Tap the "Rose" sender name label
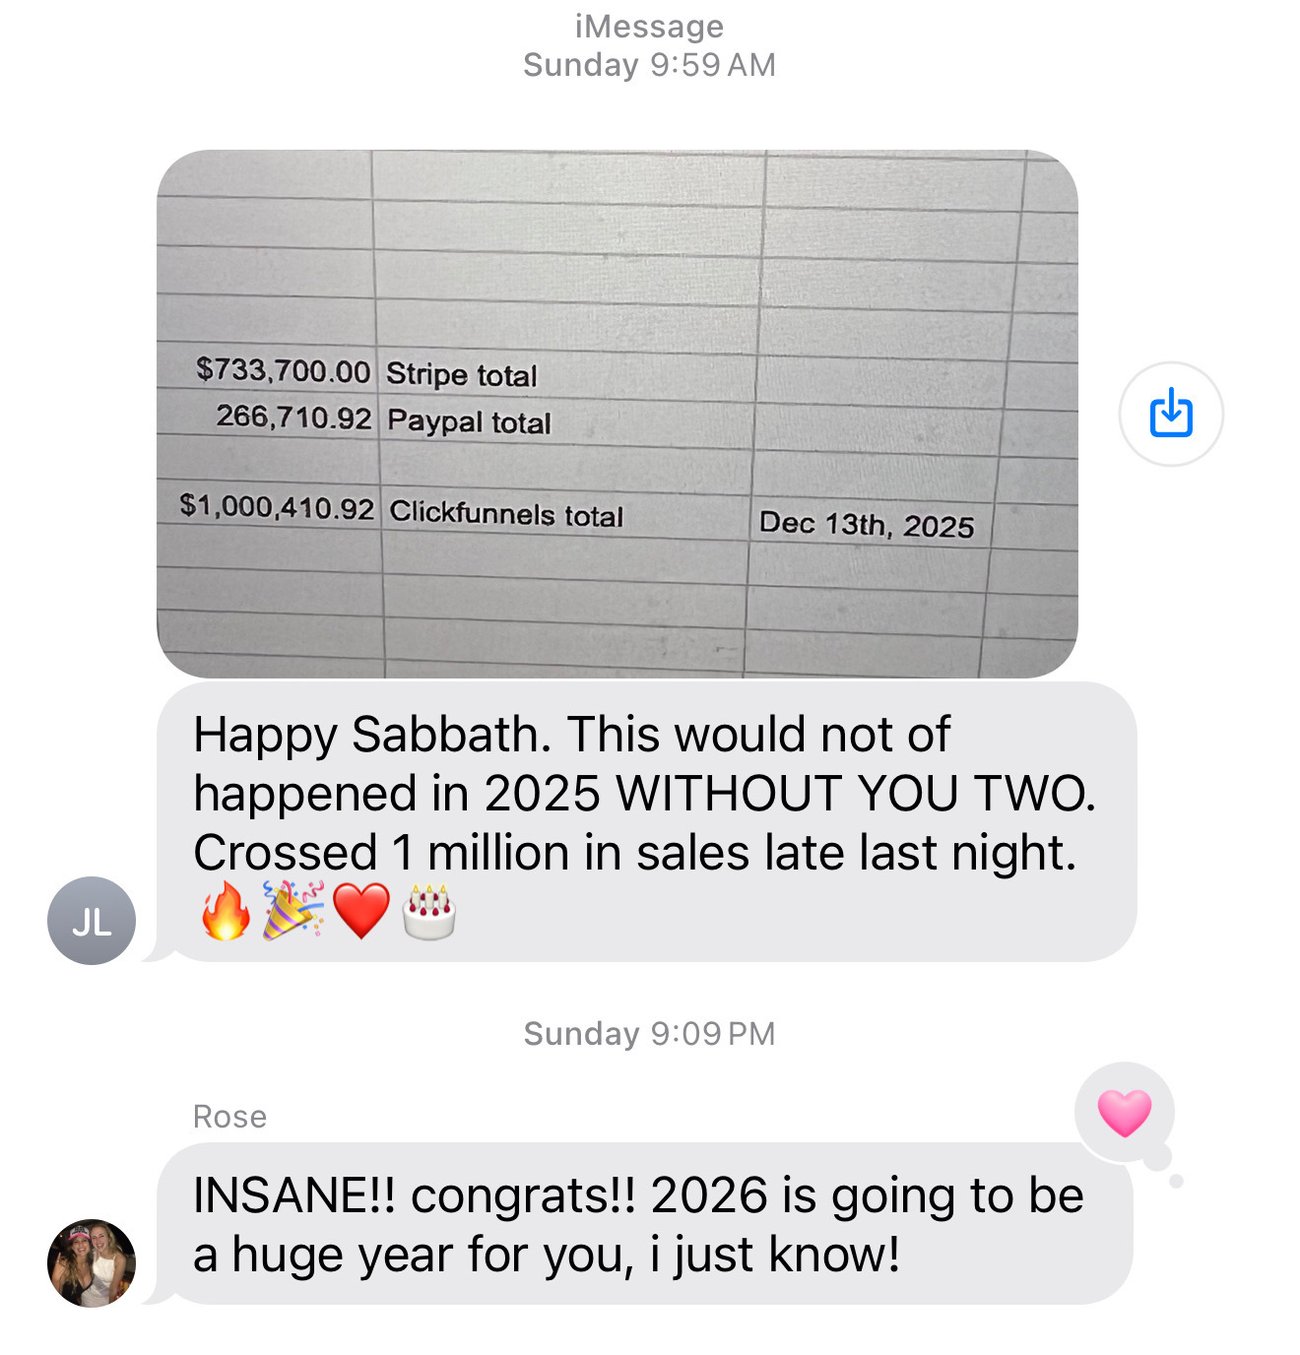1300x1355 pixels. pyautogui.click(x=230, y=1116)
